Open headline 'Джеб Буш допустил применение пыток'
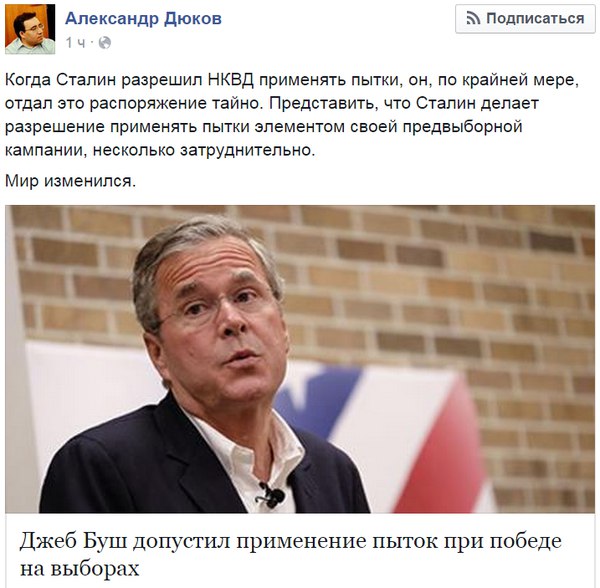This screenshot has width=600, height=588. 291,541
